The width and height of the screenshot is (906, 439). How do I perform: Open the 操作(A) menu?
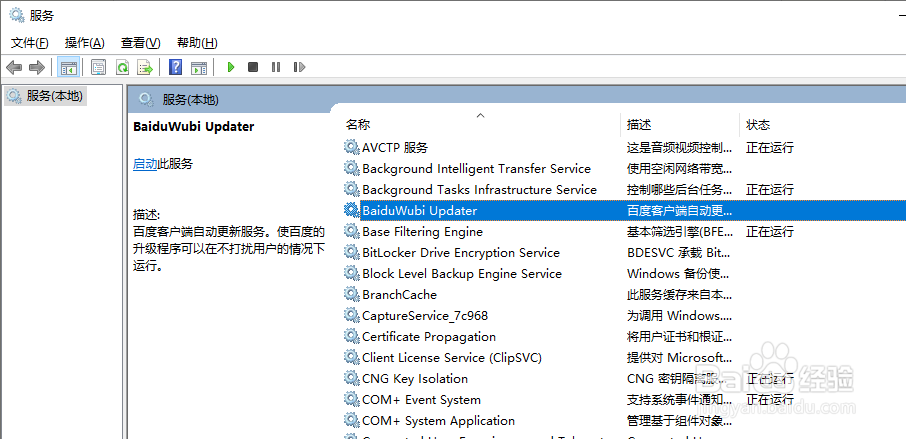(84, 43)
